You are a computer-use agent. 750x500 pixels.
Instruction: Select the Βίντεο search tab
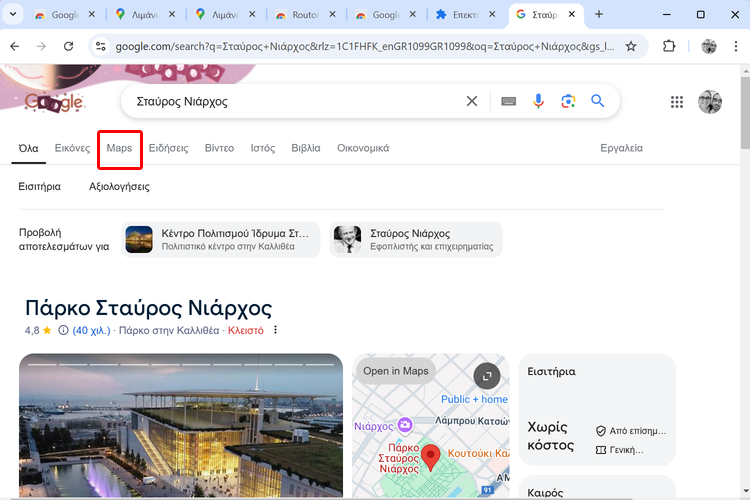click(220, 148)
